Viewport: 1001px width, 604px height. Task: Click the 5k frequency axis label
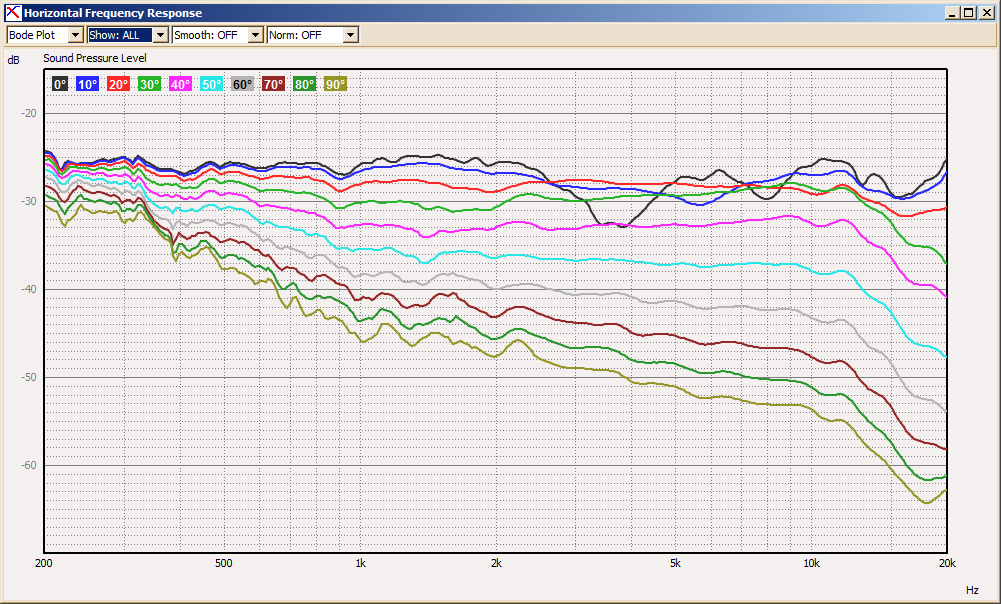point(675,563)
